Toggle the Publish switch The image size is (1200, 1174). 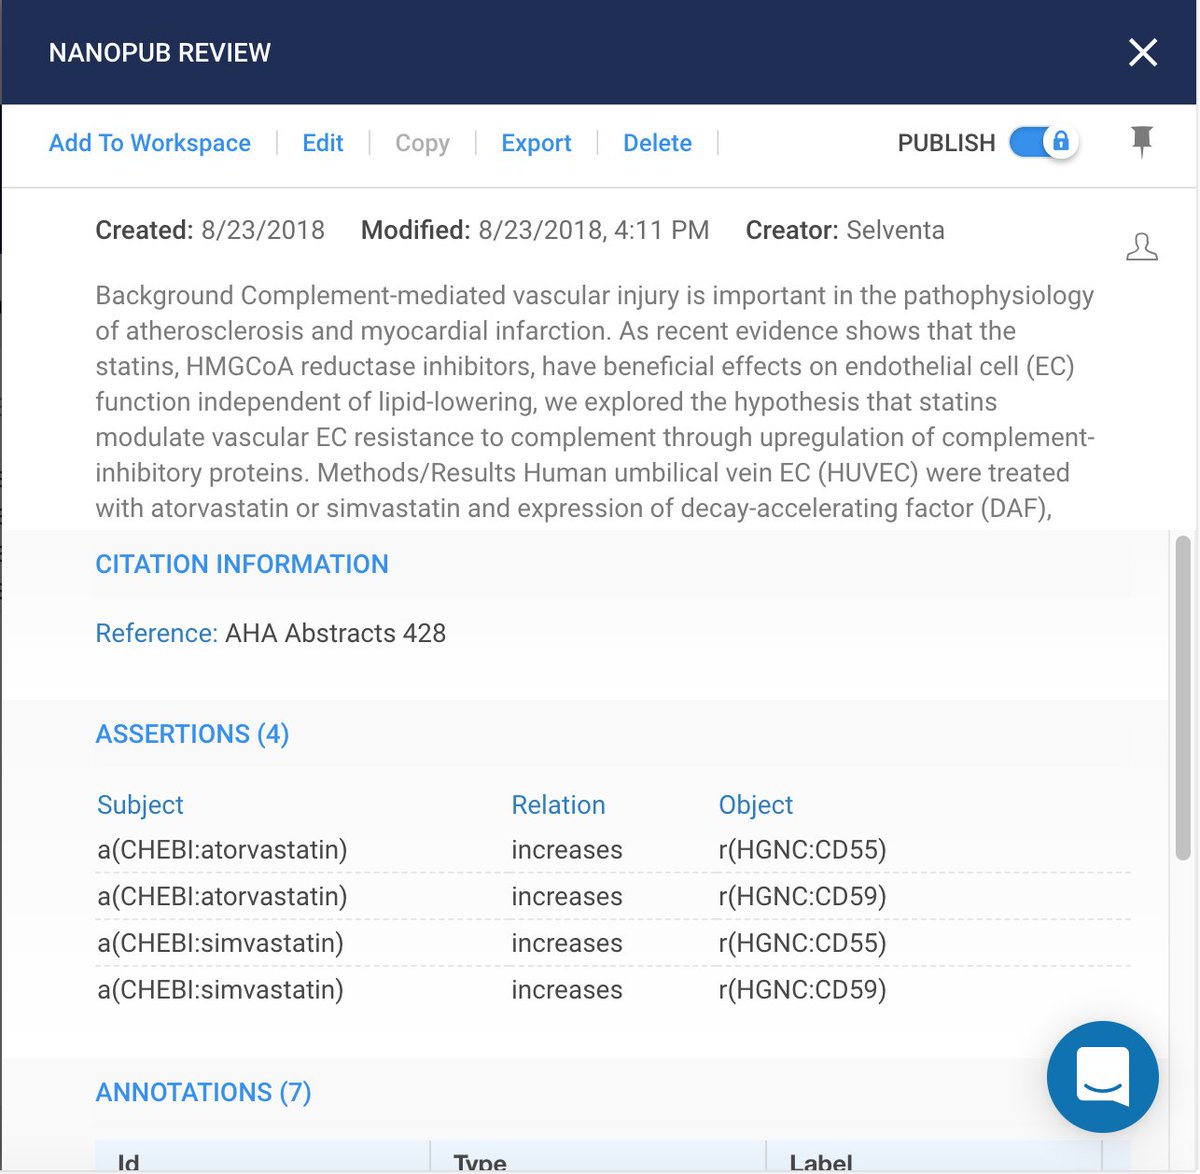click(1043, 142)
